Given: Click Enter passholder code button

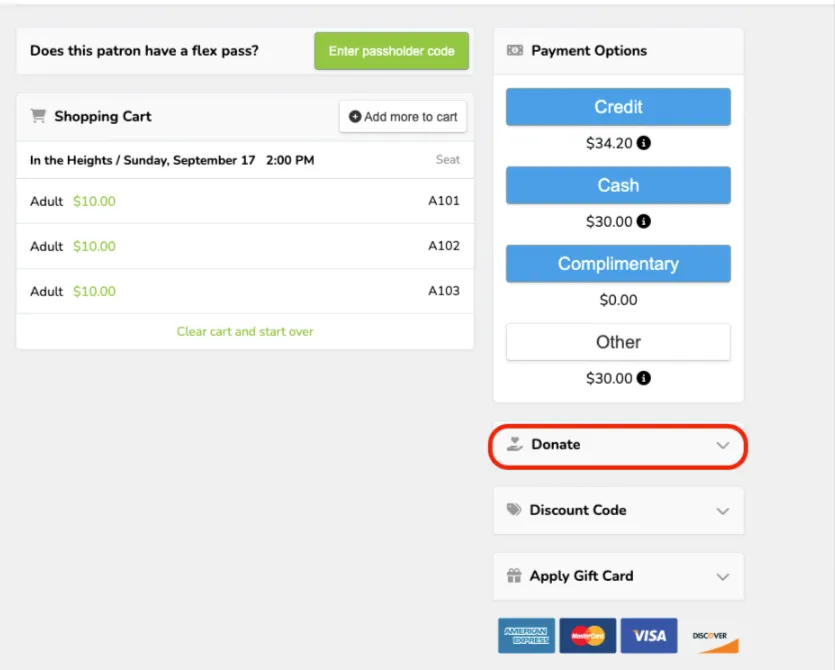Looking at the screenshot, I should point(391,51).
